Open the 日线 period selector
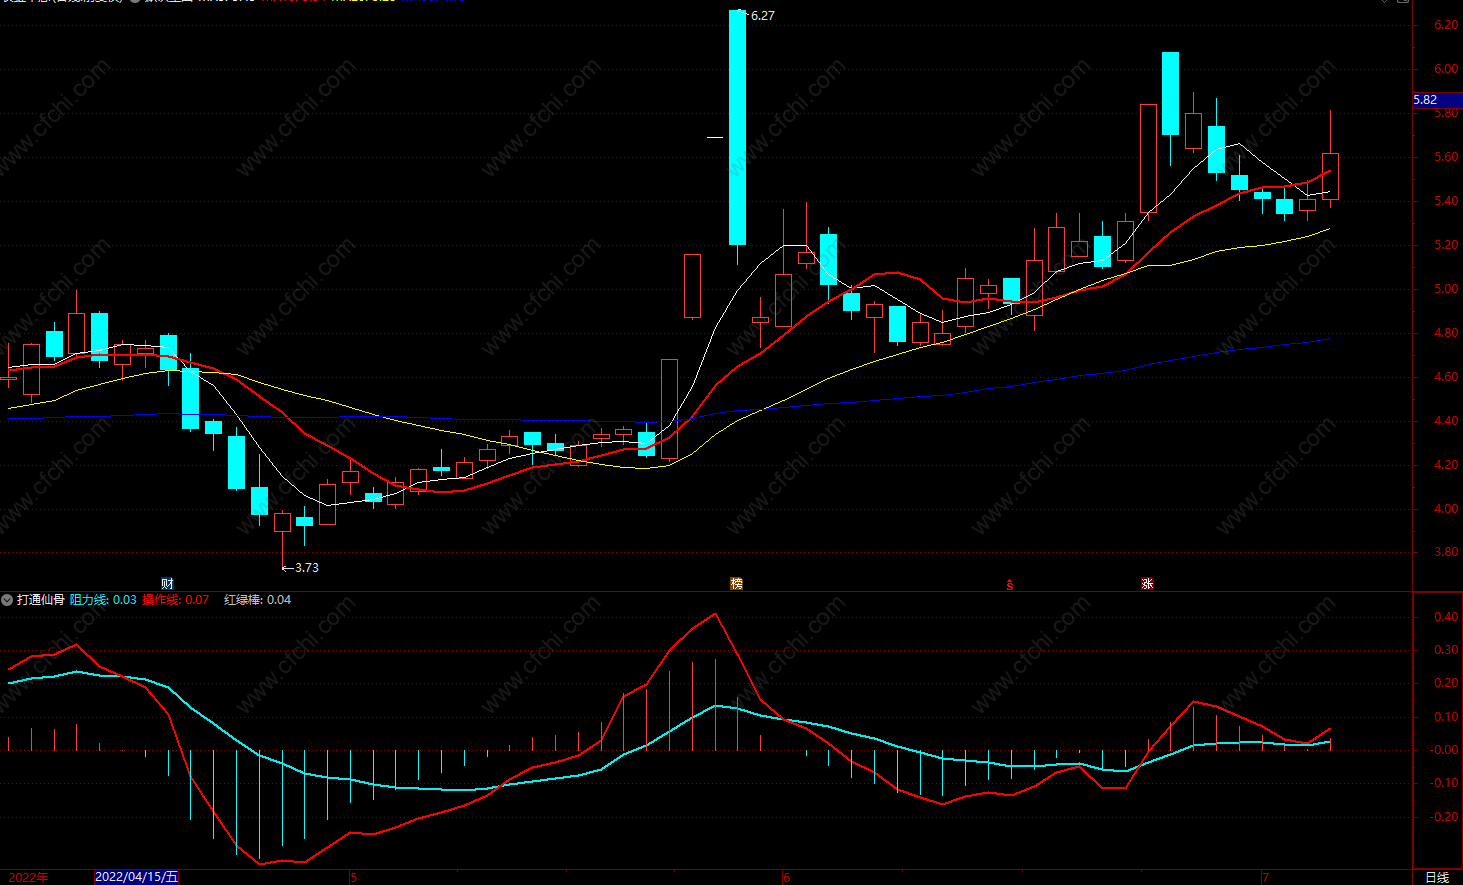 click(x=1437, y=878)
